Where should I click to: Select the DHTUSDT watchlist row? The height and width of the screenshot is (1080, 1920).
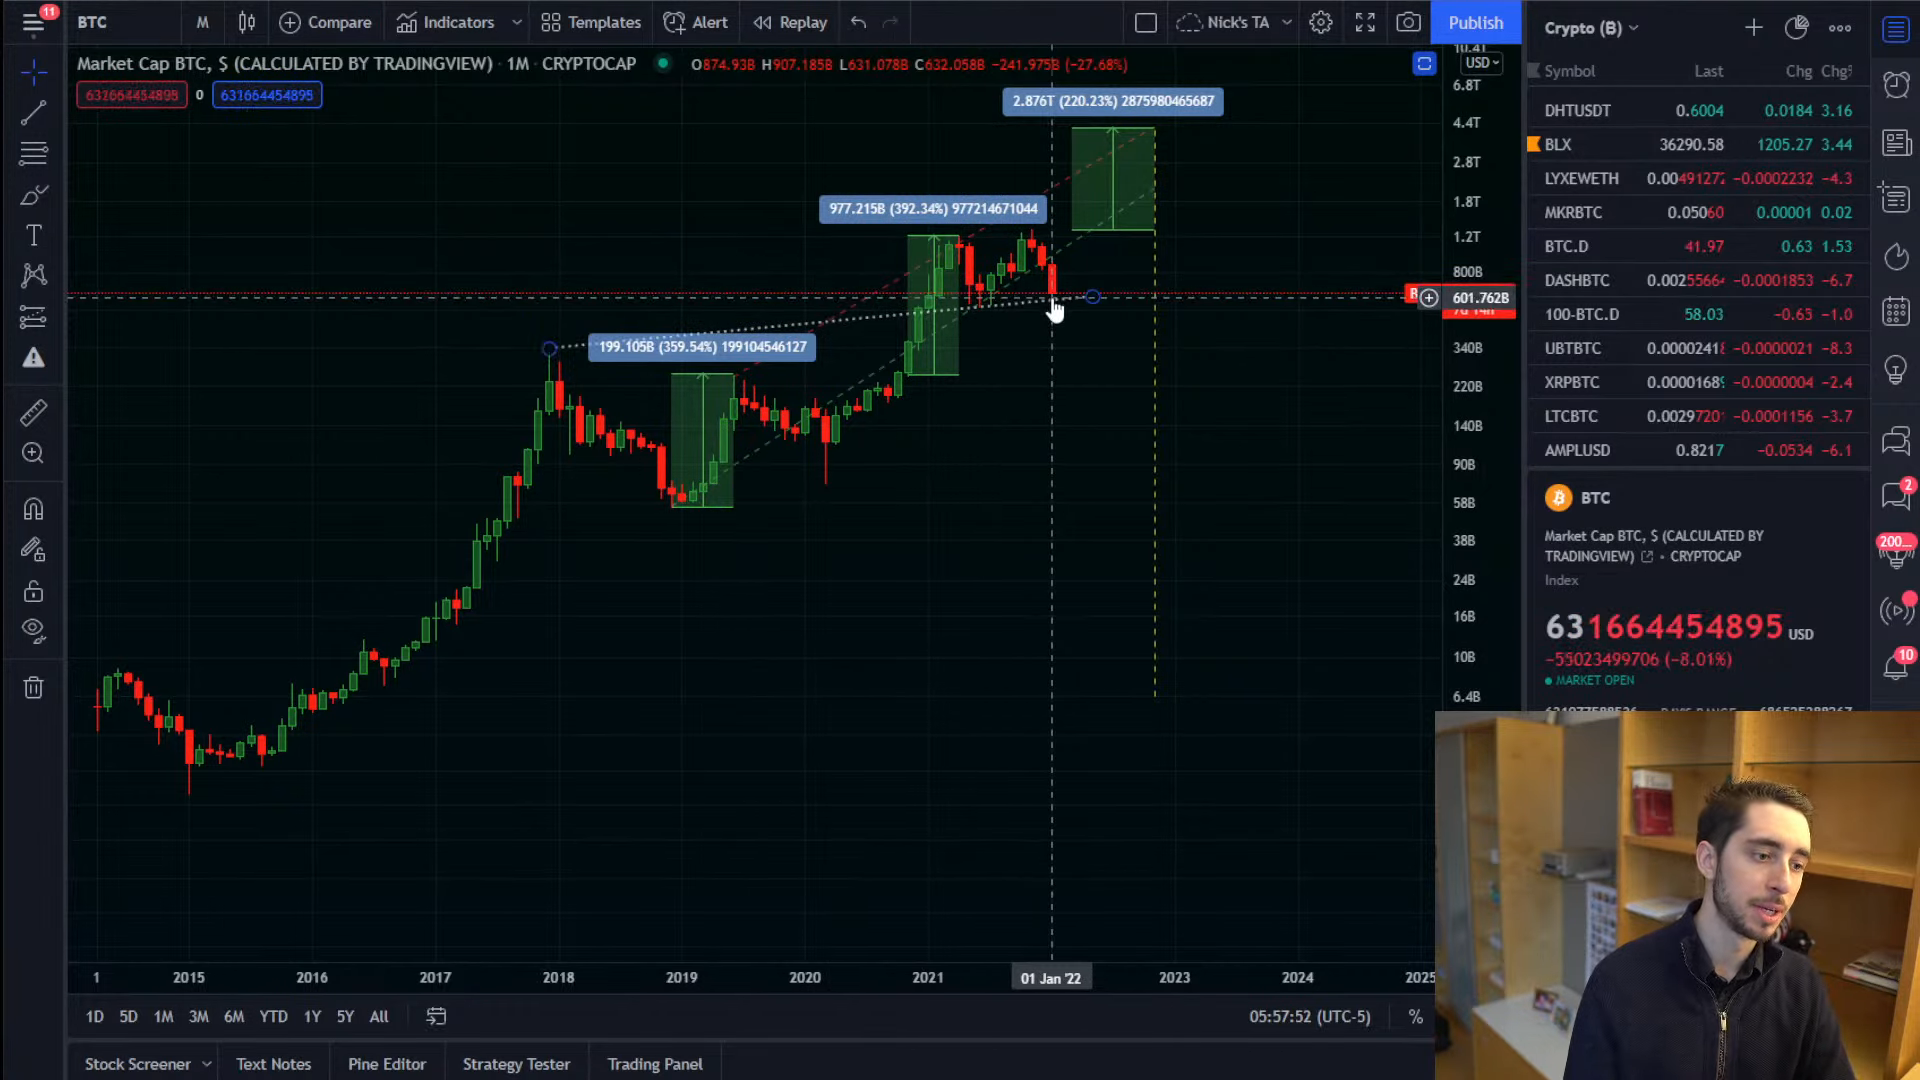1697,110
